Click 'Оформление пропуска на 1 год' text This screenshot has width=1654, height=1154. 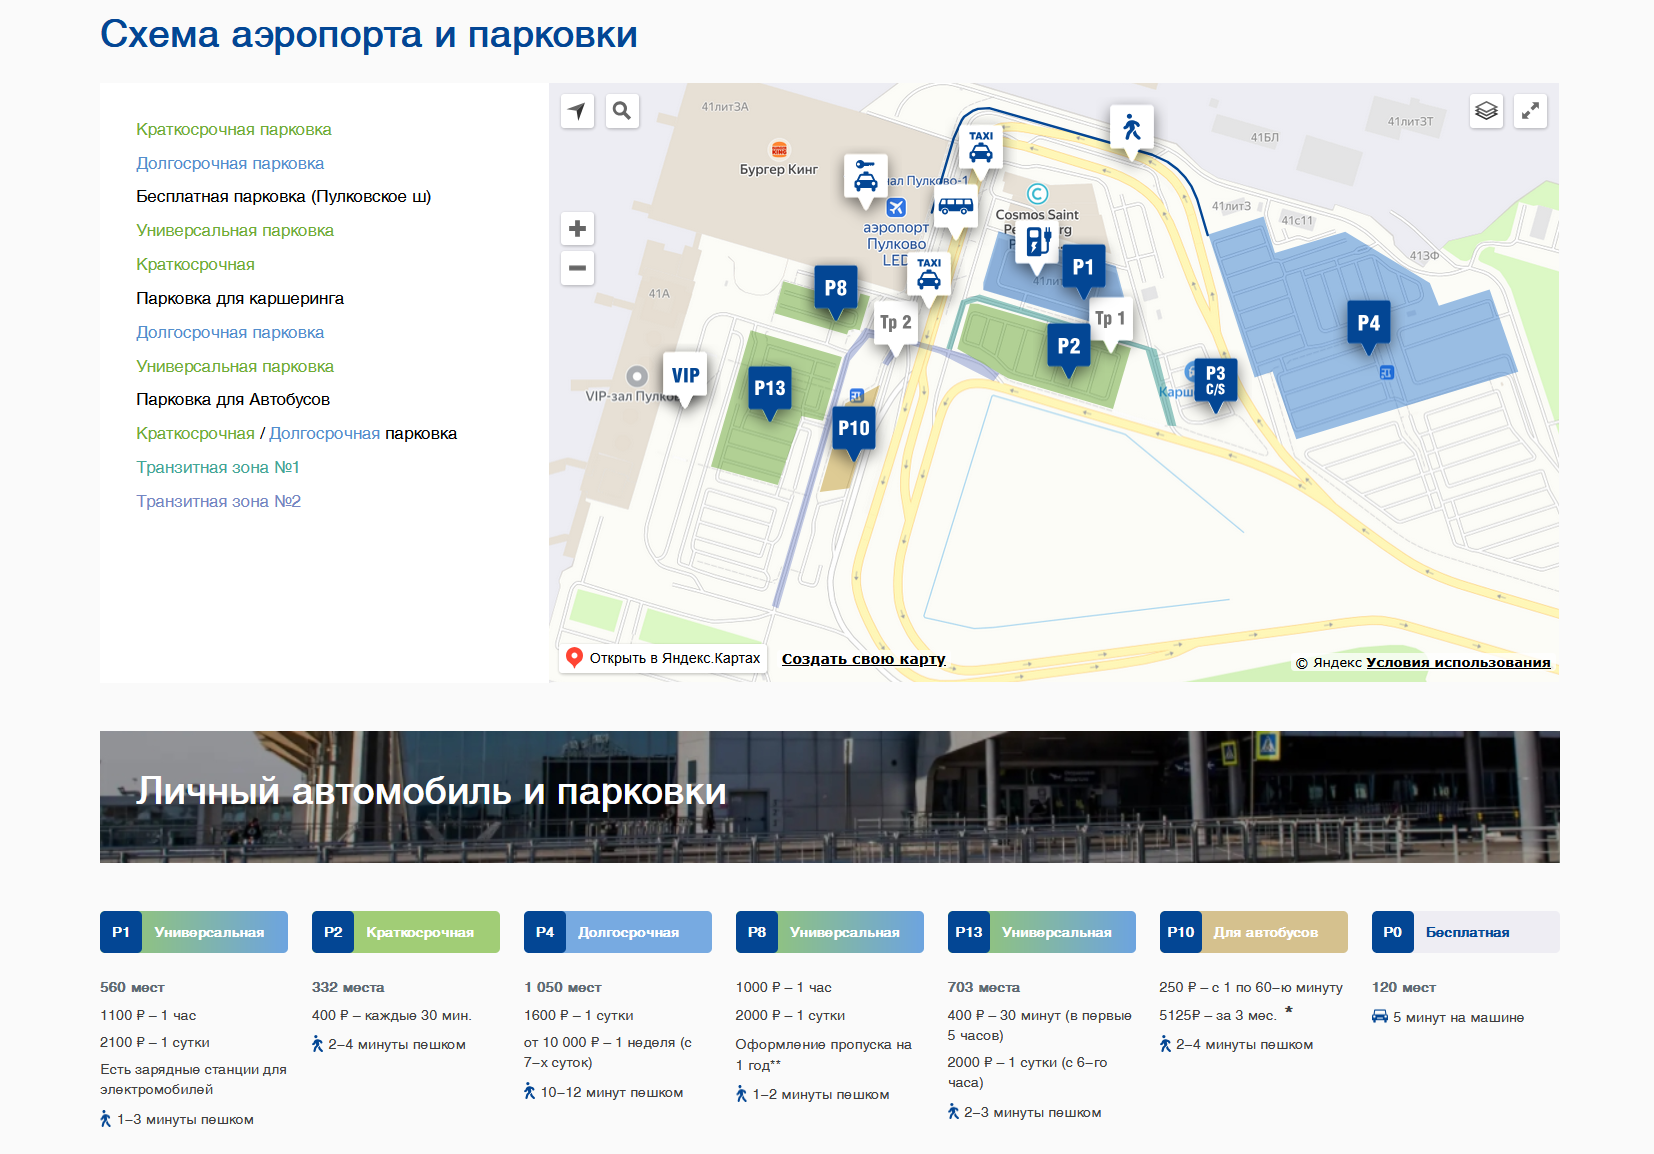click(x=823, y=1054)
